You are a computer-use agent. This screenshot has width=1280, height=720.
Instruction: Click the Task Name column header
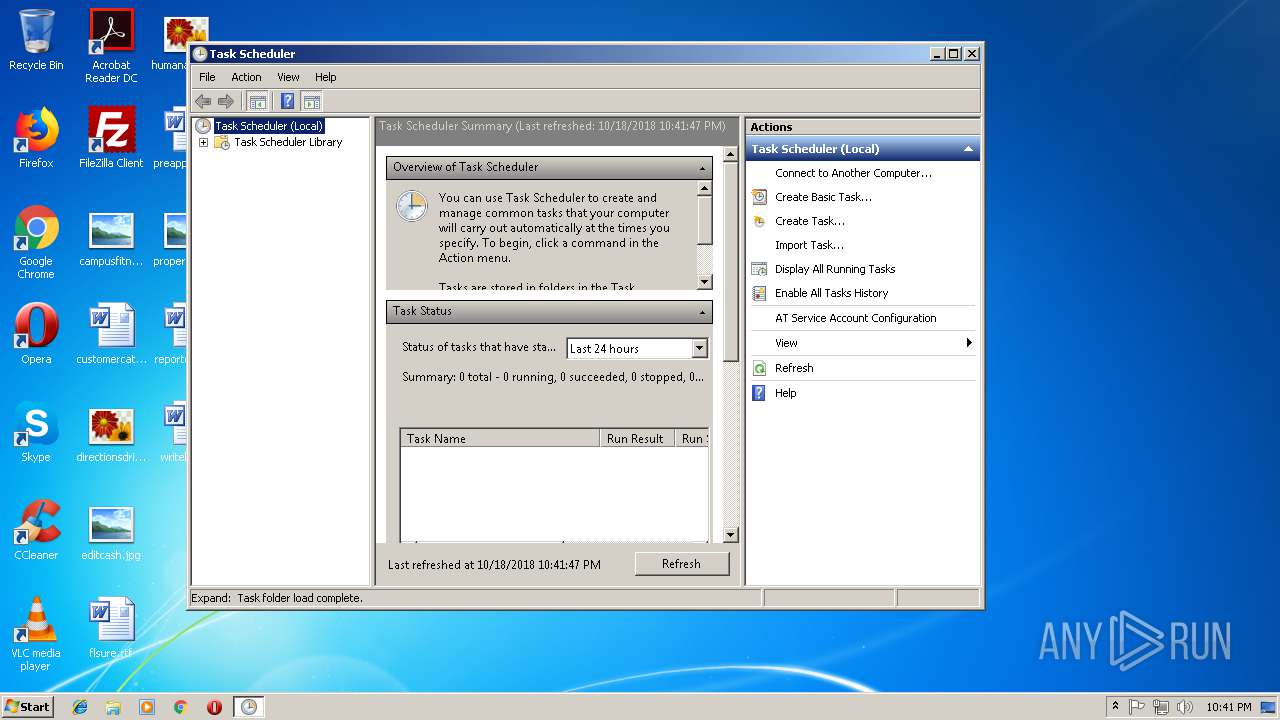pyautogui.click(x=500, y=438)
